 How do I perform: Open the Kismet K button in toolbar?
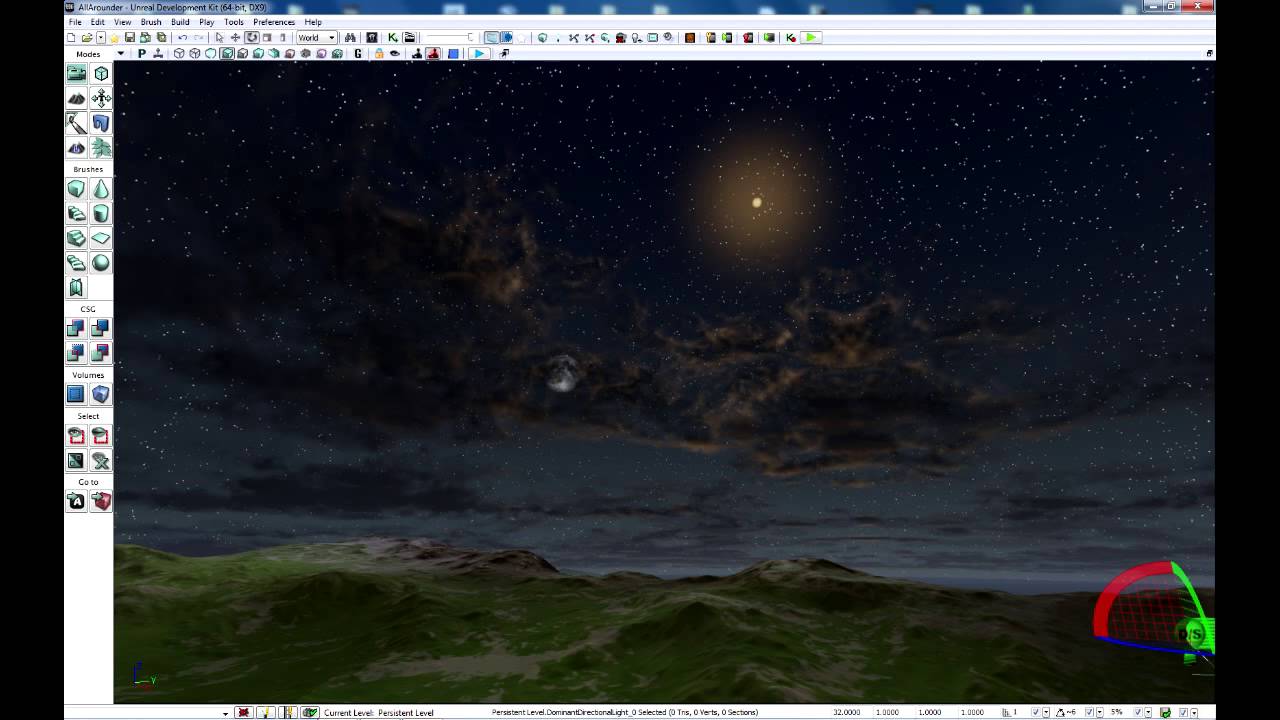click(x=392, y=38)
